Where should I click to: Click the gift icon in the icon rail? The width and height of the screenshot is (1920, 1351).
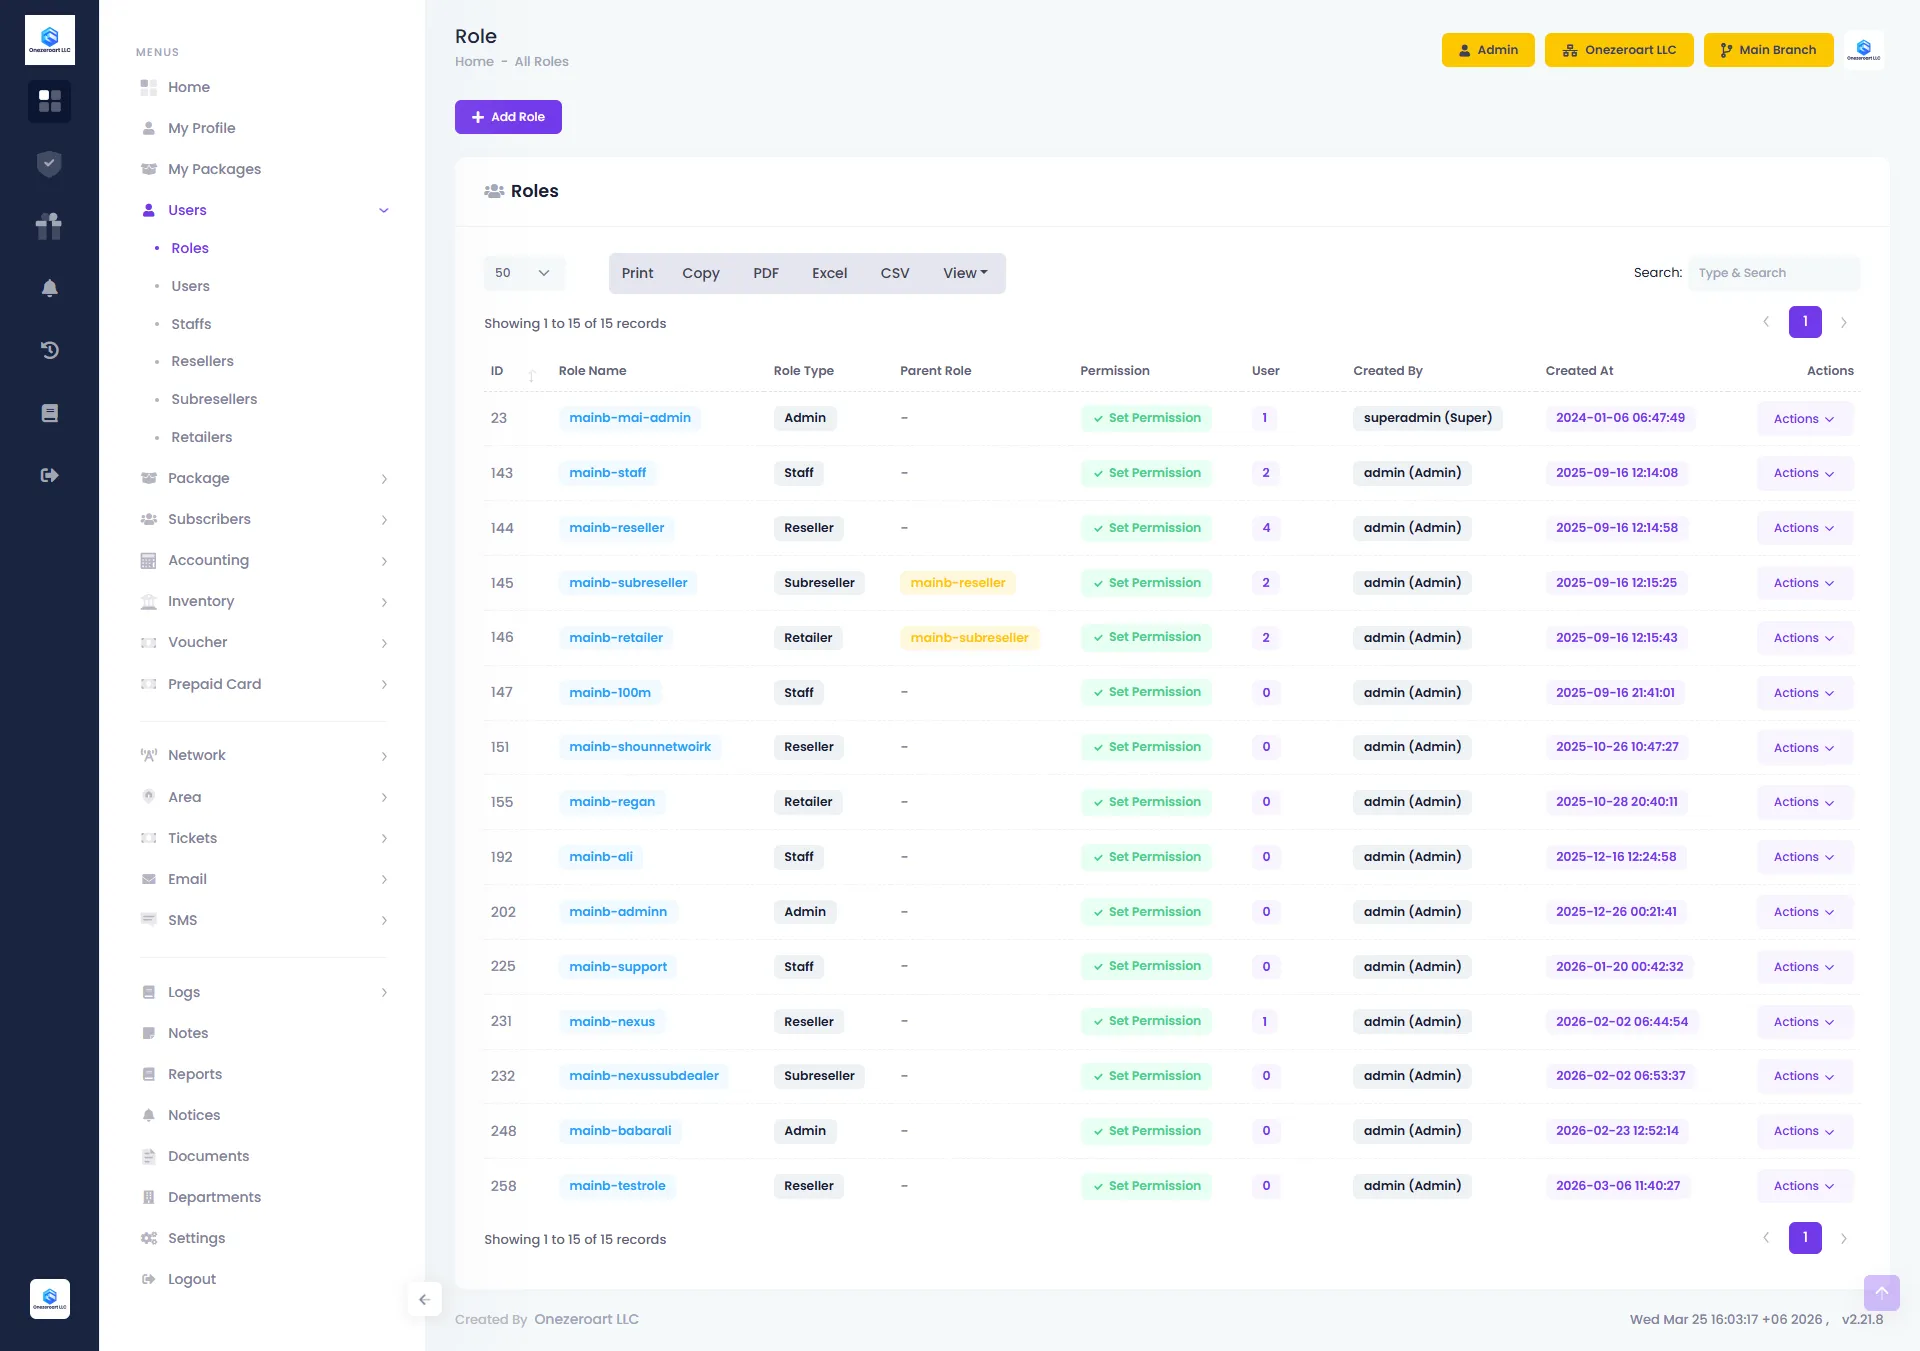pos(49,225)
